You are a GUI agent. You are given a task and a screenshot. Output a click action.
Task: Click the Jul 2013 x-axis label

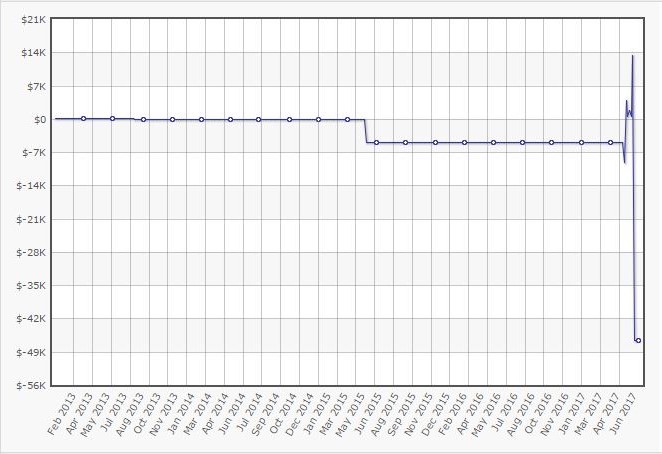click(115, 414)
